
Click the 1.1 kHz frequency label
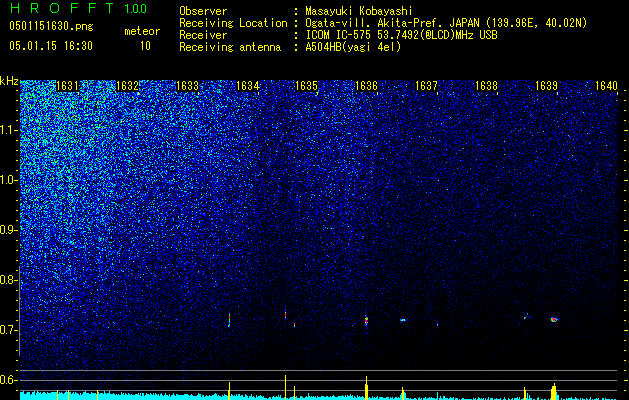(9, 130)
